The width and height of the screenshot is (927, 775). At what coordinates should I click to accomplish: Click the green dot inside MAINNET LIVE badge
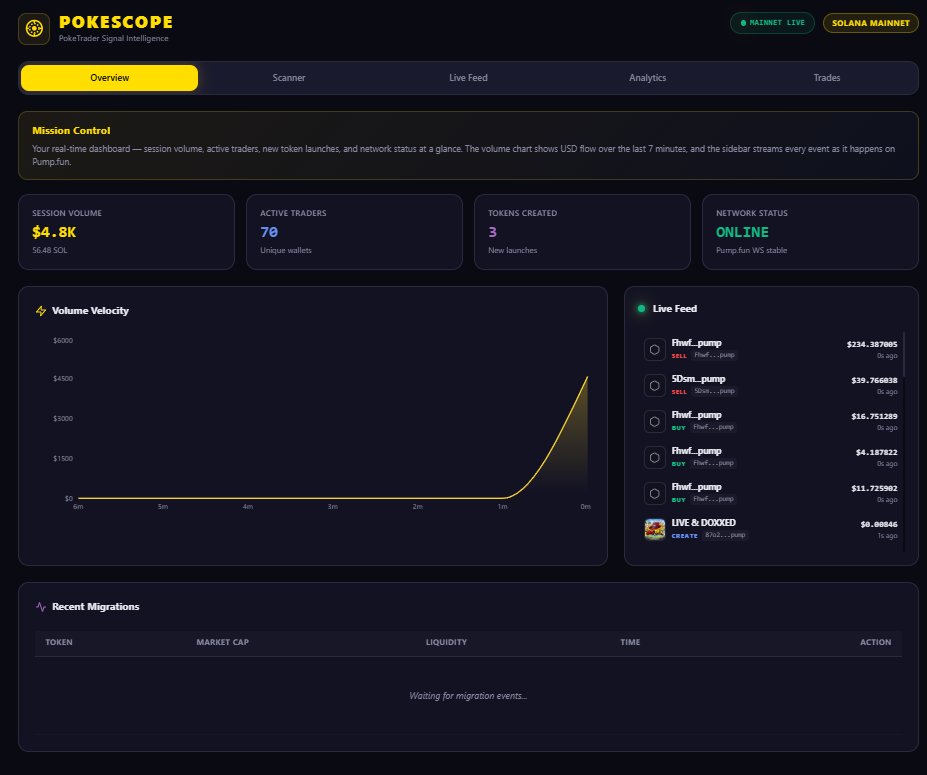pos(743,23)
